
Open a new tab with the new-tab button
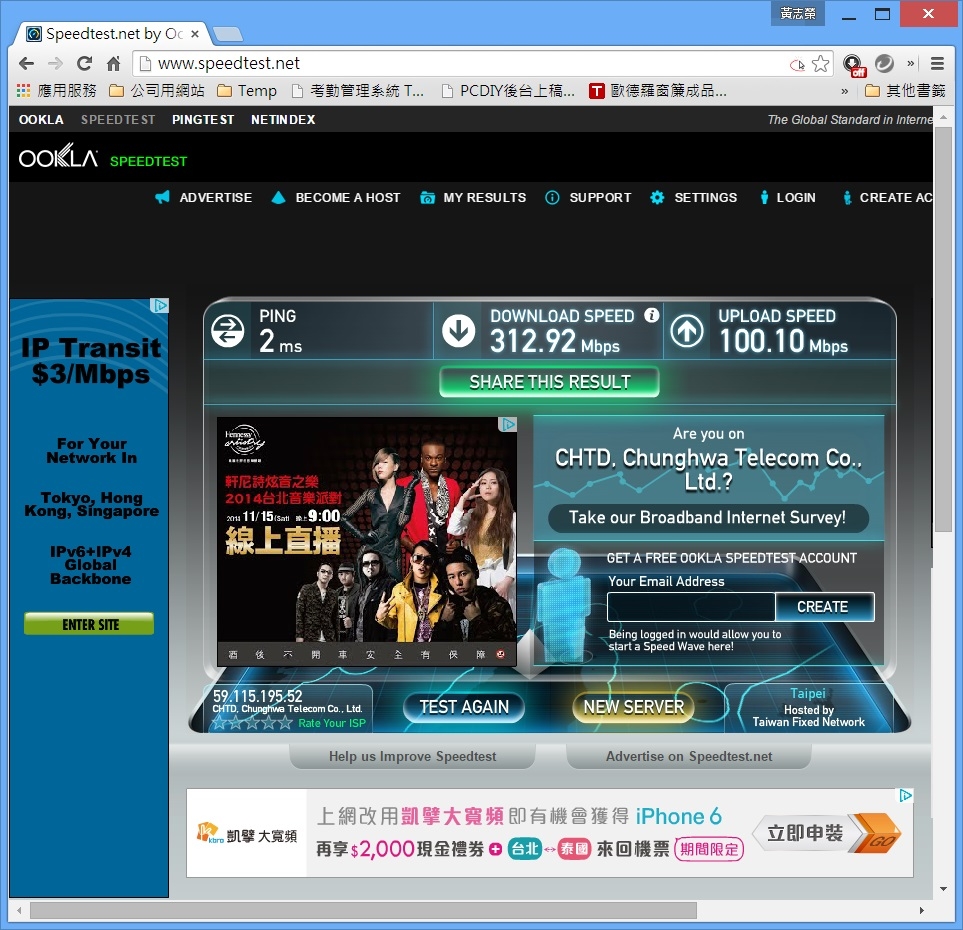pos(227,34)
